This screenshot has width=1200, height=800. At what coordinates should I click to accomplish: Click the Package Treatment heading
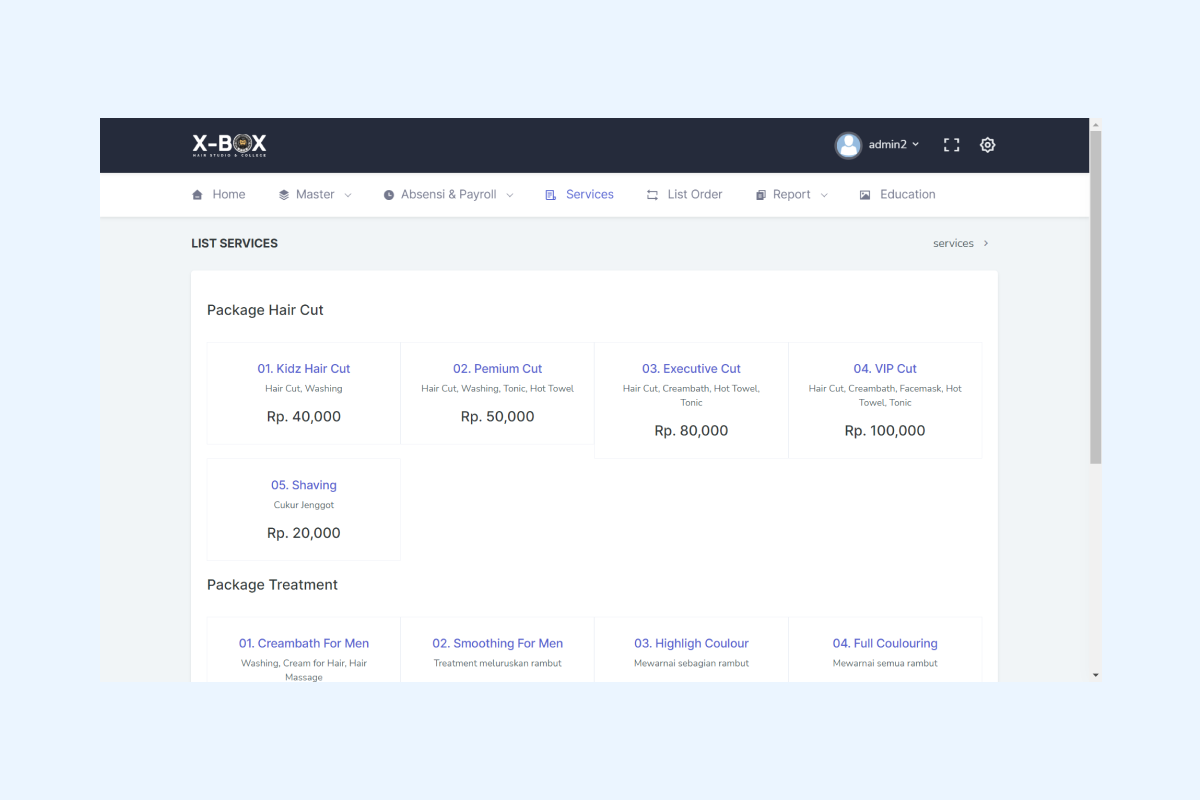[272, 585]
